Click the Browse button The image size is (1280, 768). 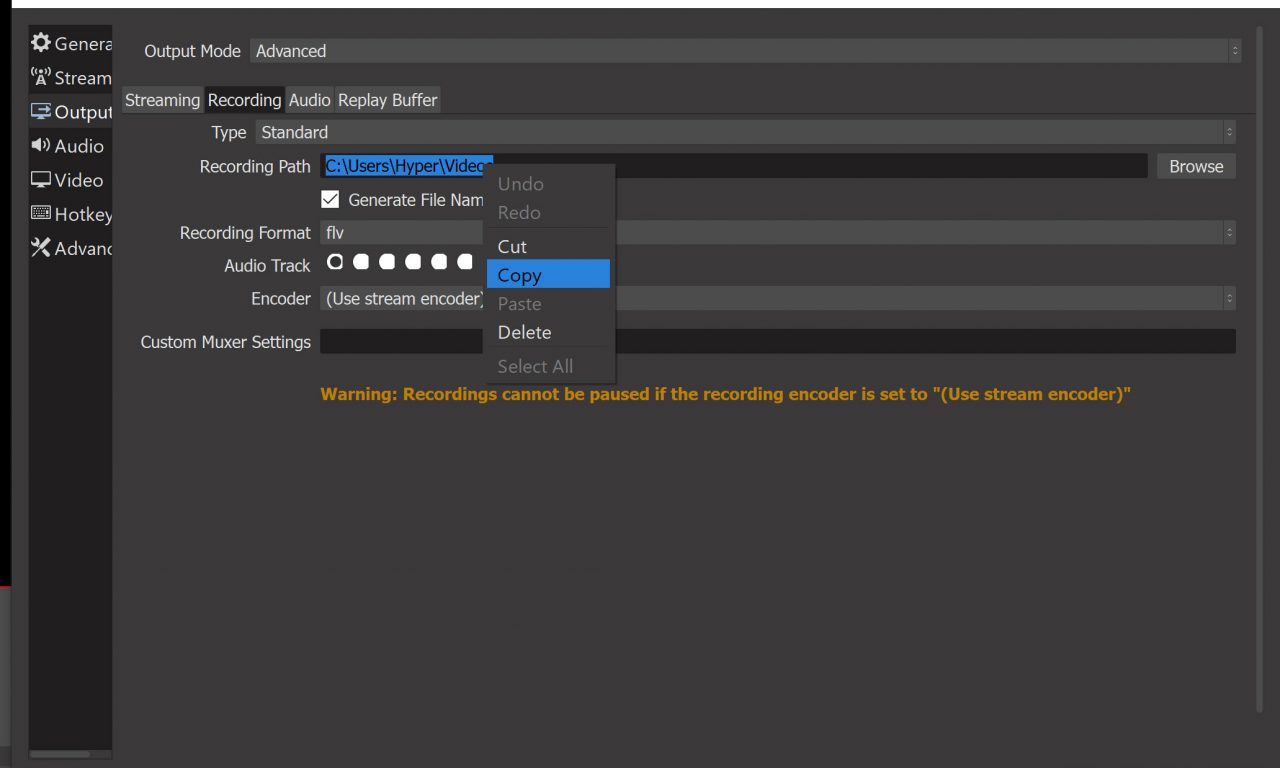(1196, 166)
